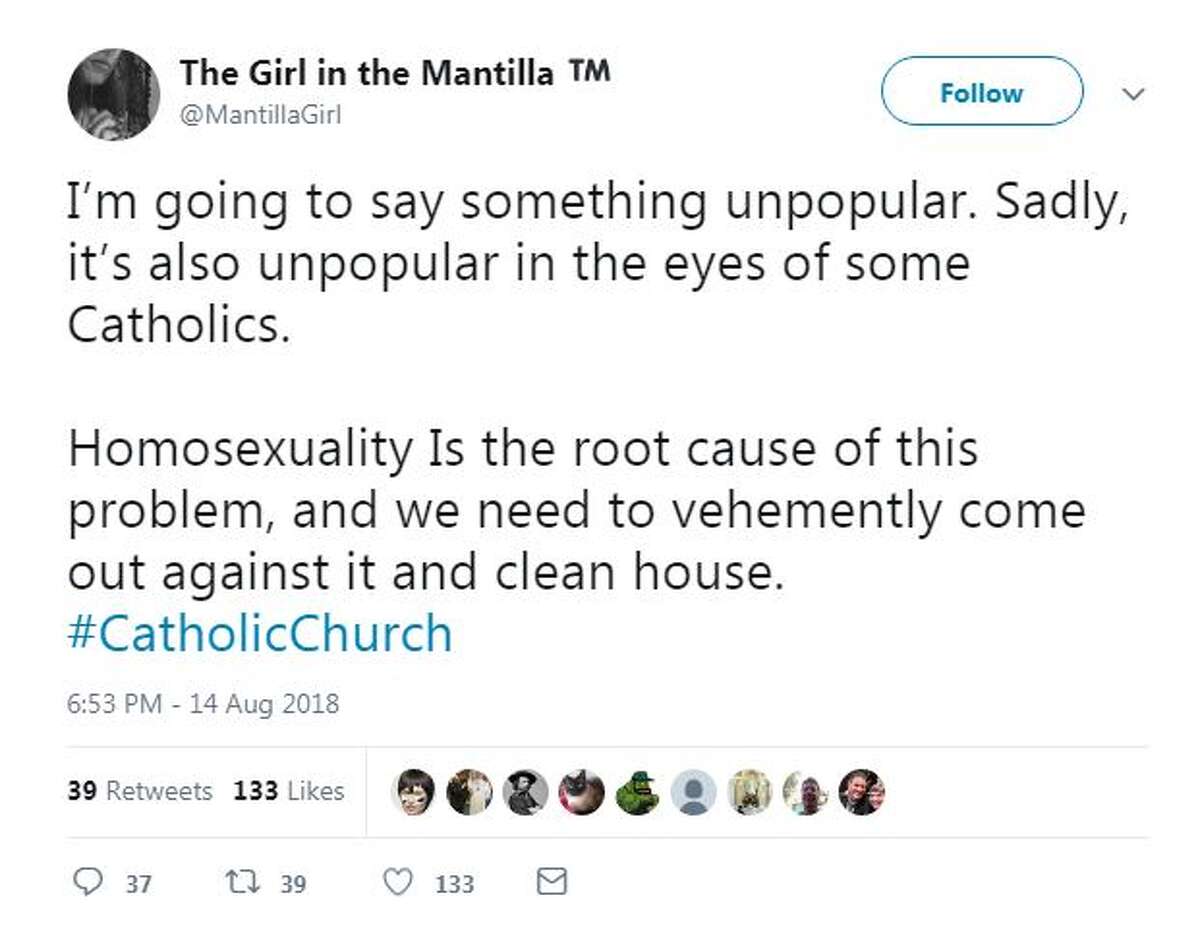Click the heart icon to like the tweet

[397, 881]
